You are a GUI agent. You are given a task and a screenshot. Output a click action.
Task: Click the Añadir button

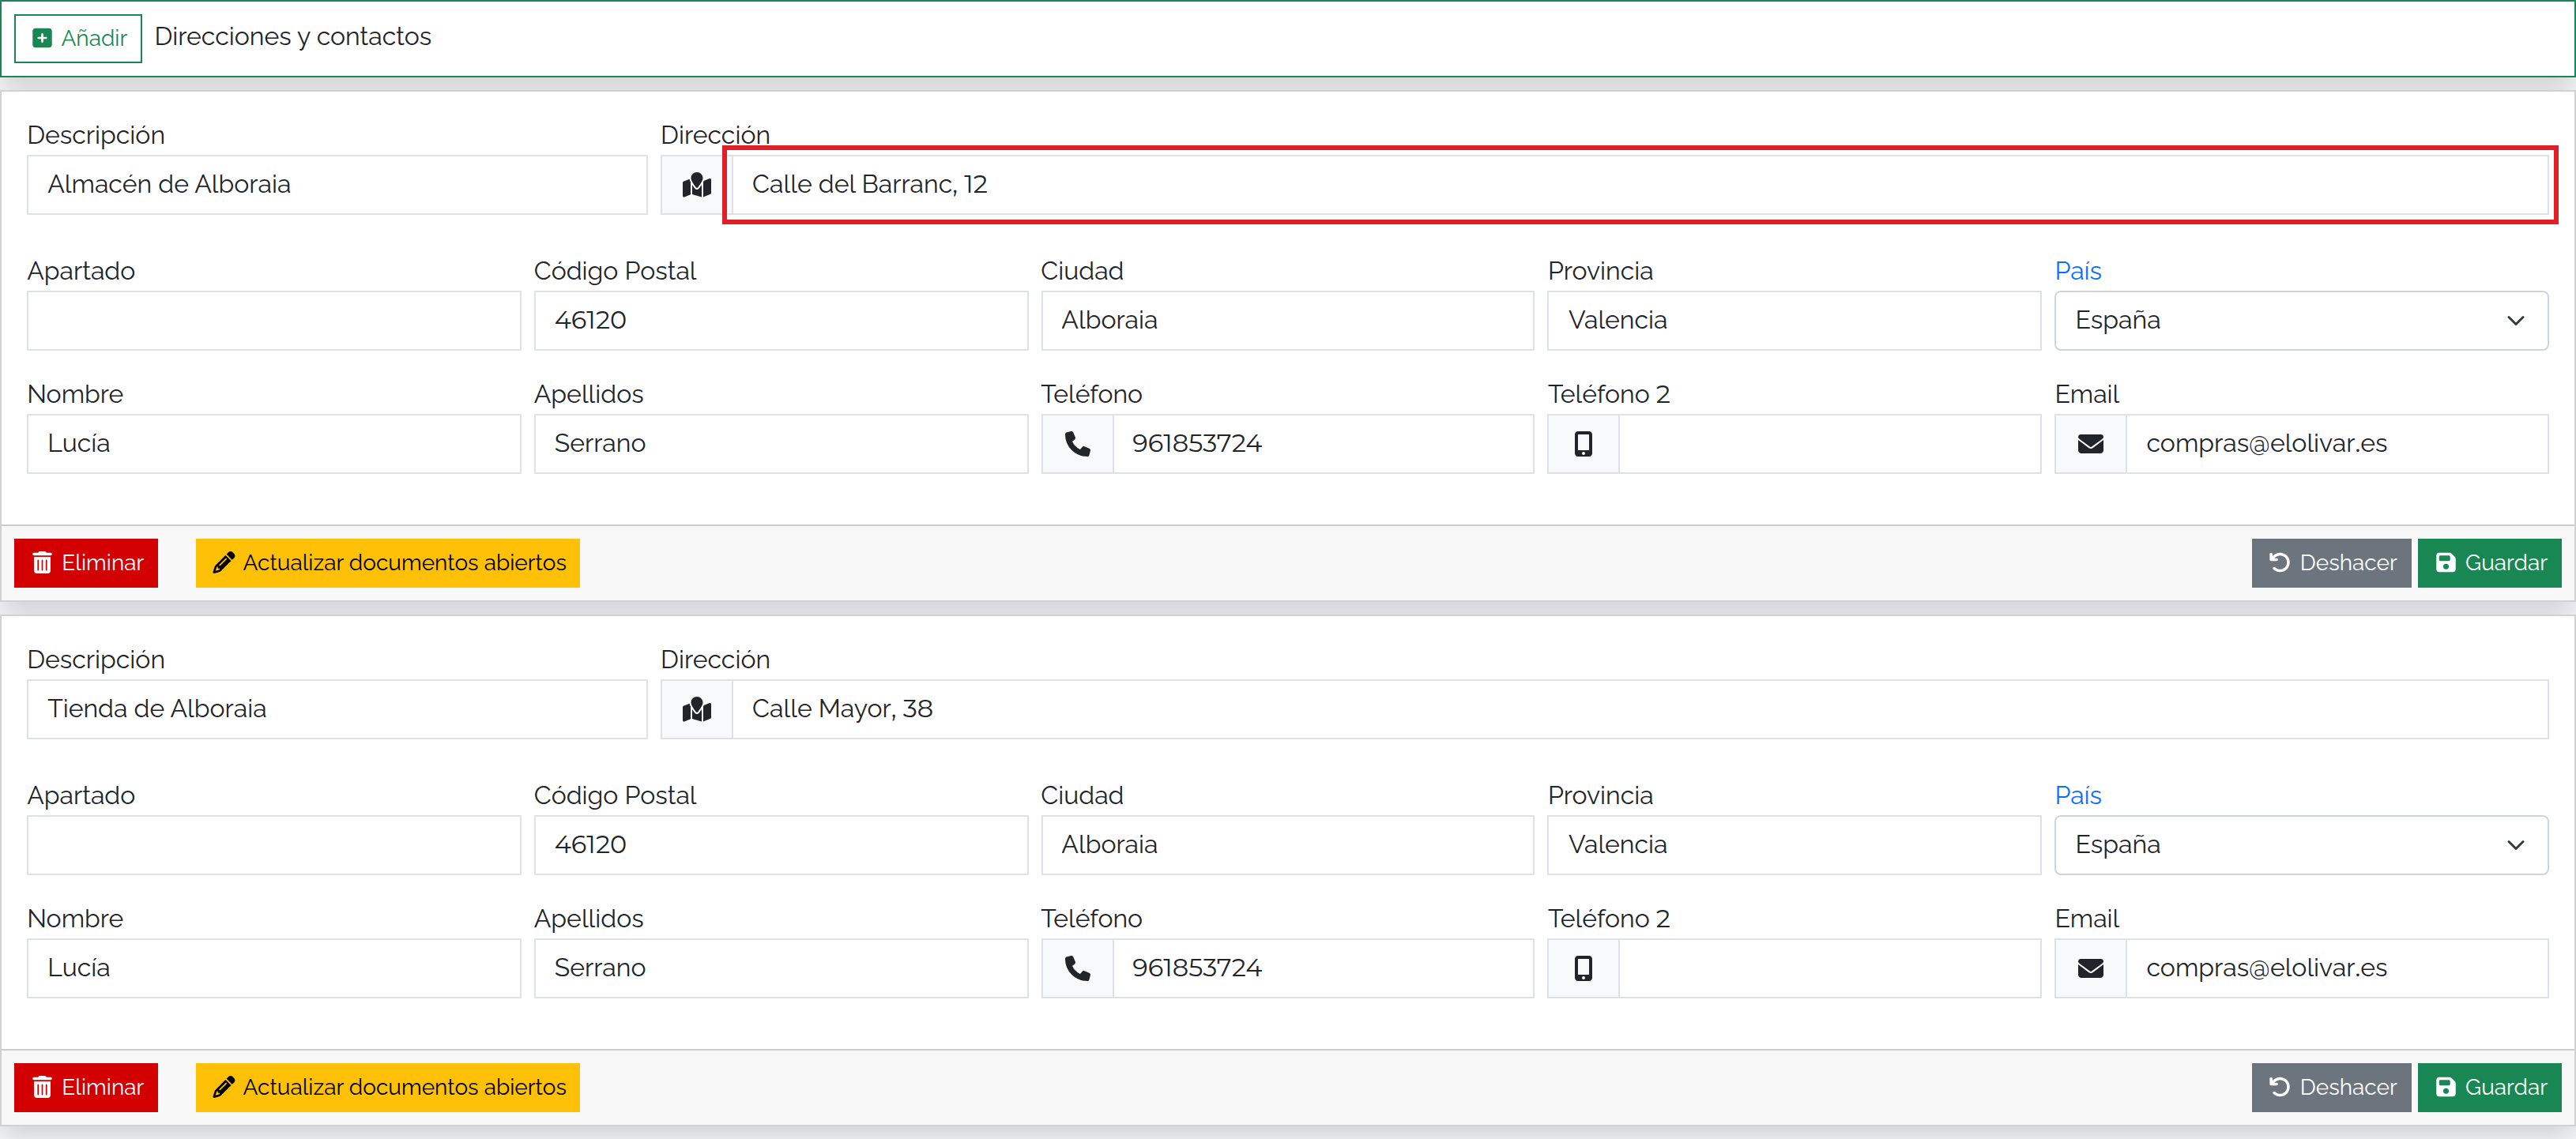click(78, 38)
